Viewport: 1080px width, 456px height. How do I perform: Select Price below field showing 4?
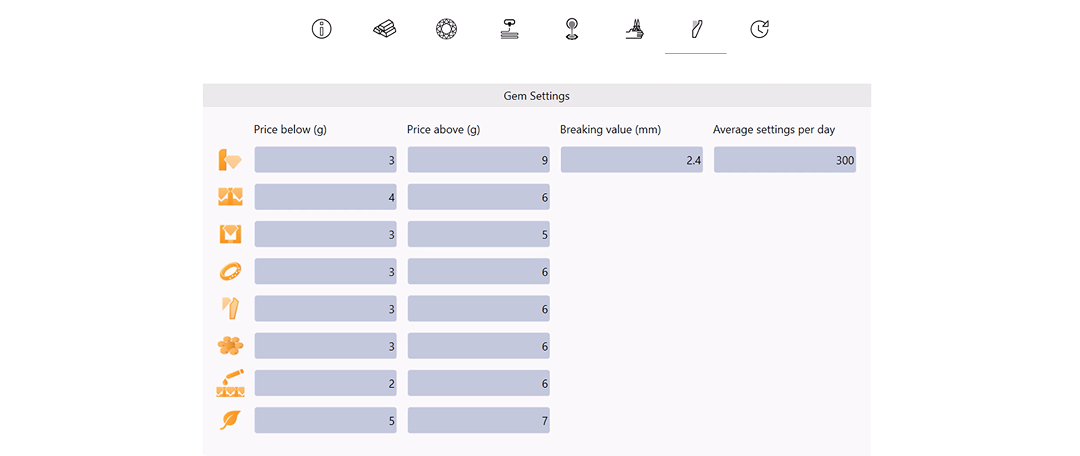(326, 197)
